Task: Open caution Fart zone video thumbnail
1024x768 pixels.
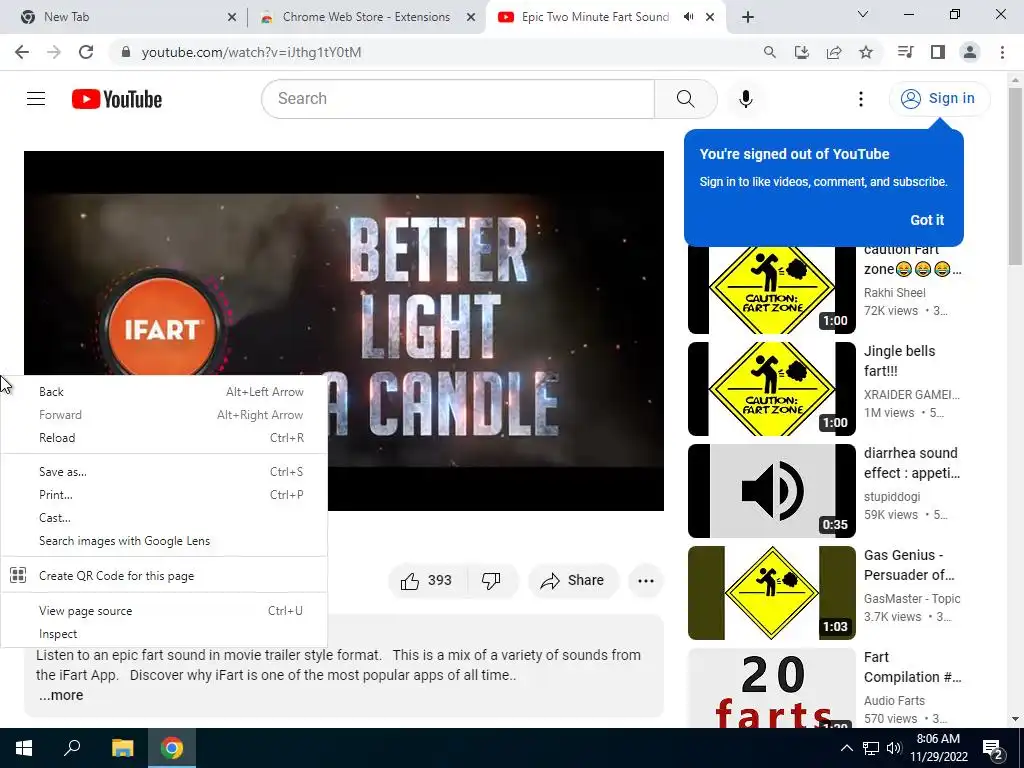Action: click(771, 291)
